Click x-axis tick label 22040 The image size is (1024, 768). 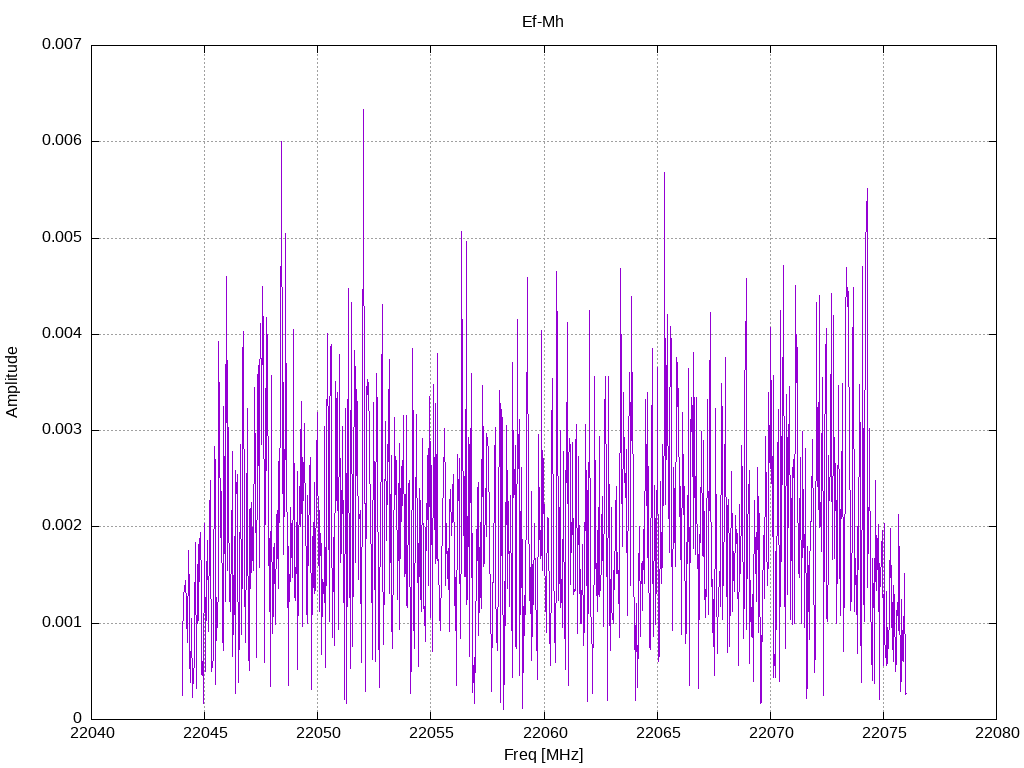click(x=92, y=733)
